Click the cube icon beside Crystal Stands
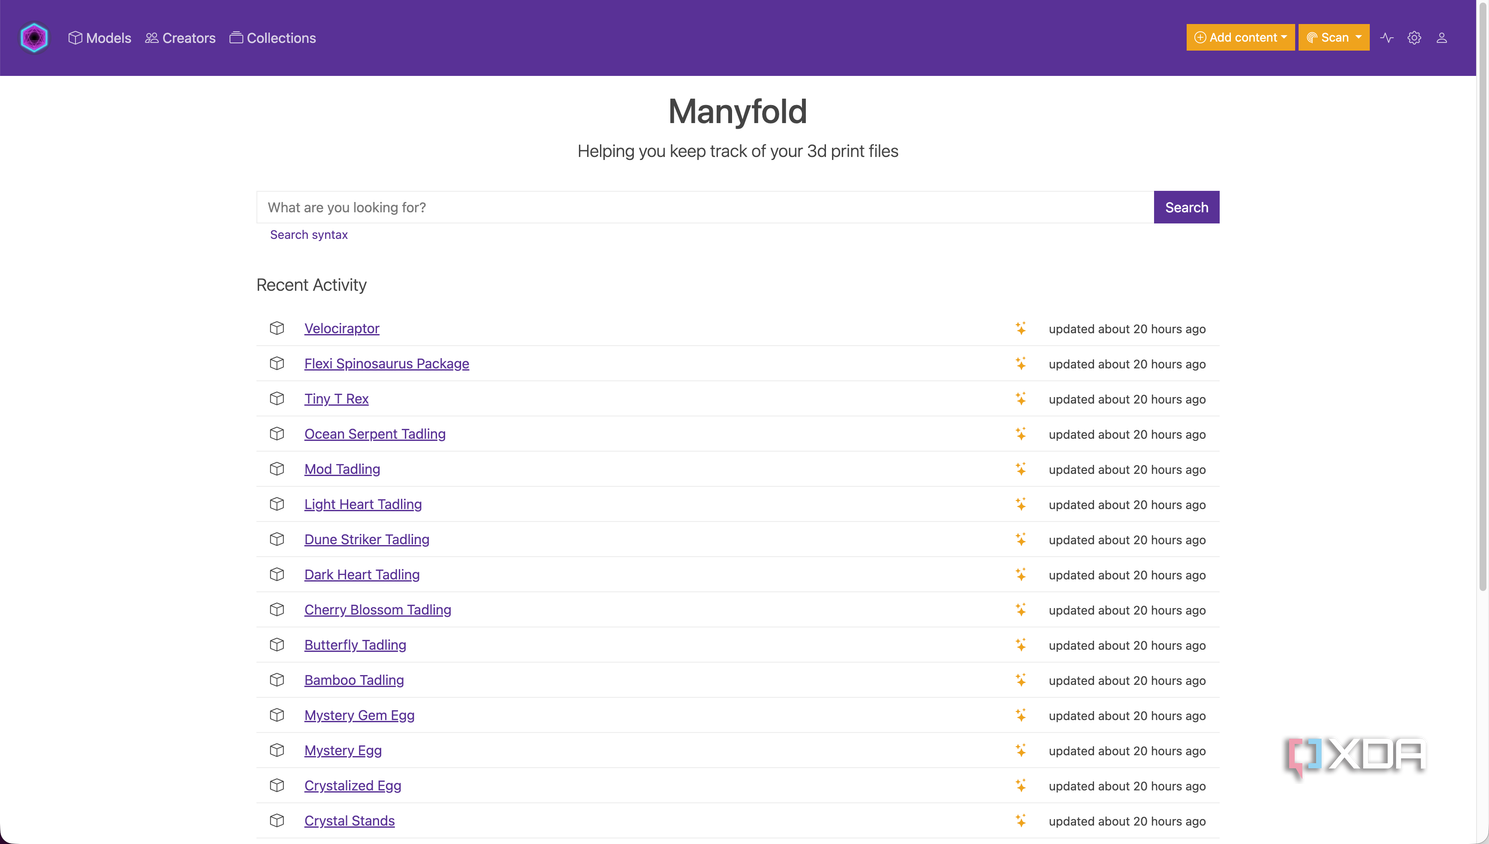 tap(277, 821)
